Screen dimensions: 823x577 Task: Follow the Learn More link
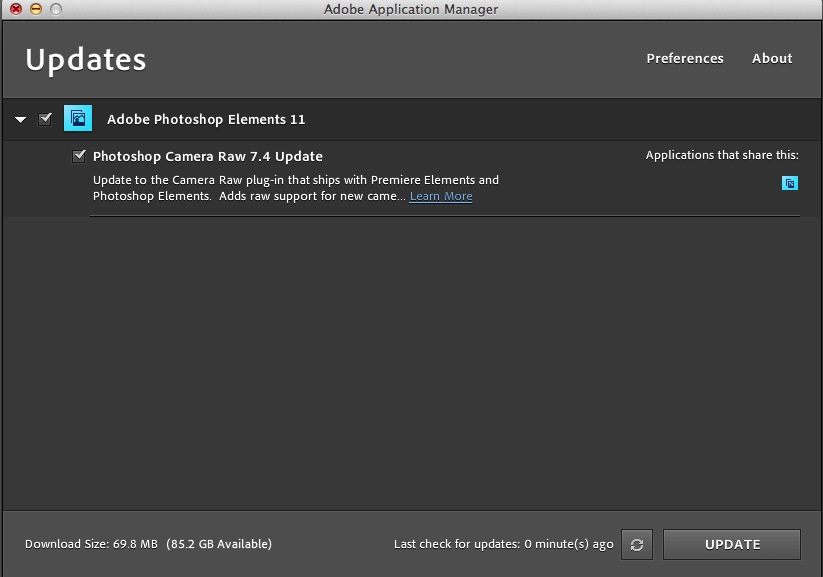tap(441, 196)
